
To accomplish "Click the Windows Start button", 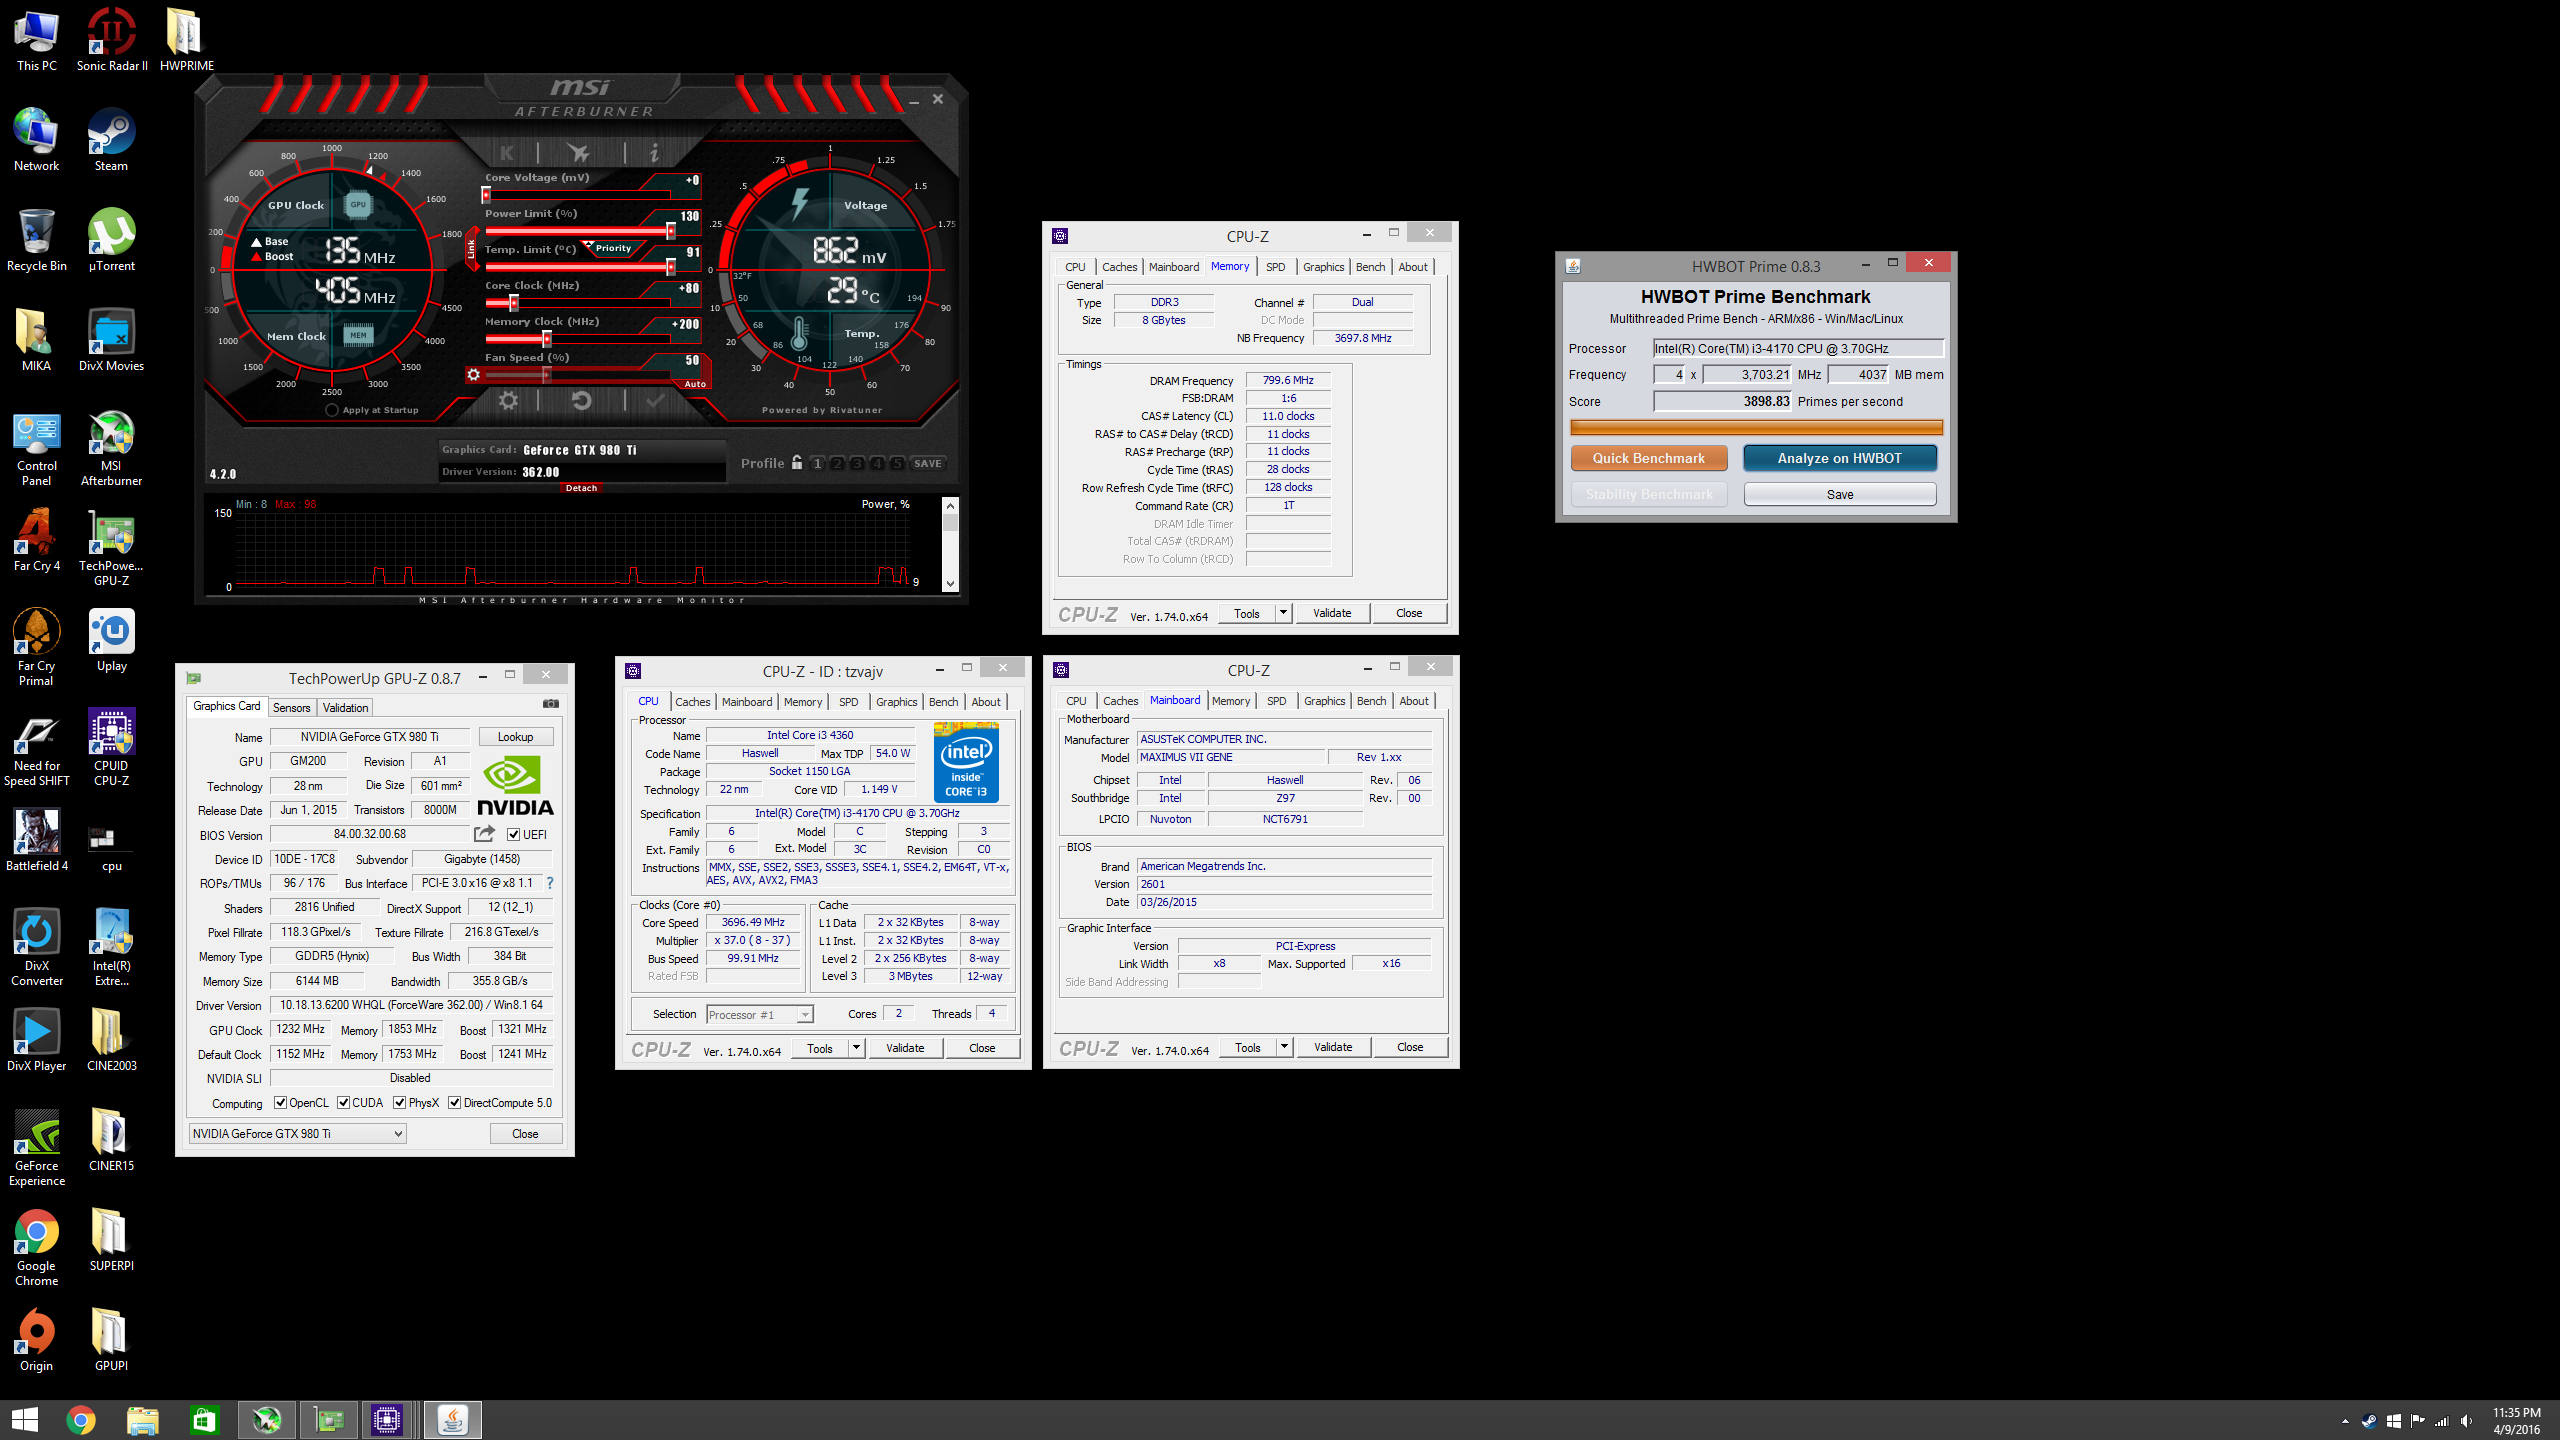I will [x=24, y=1419].
